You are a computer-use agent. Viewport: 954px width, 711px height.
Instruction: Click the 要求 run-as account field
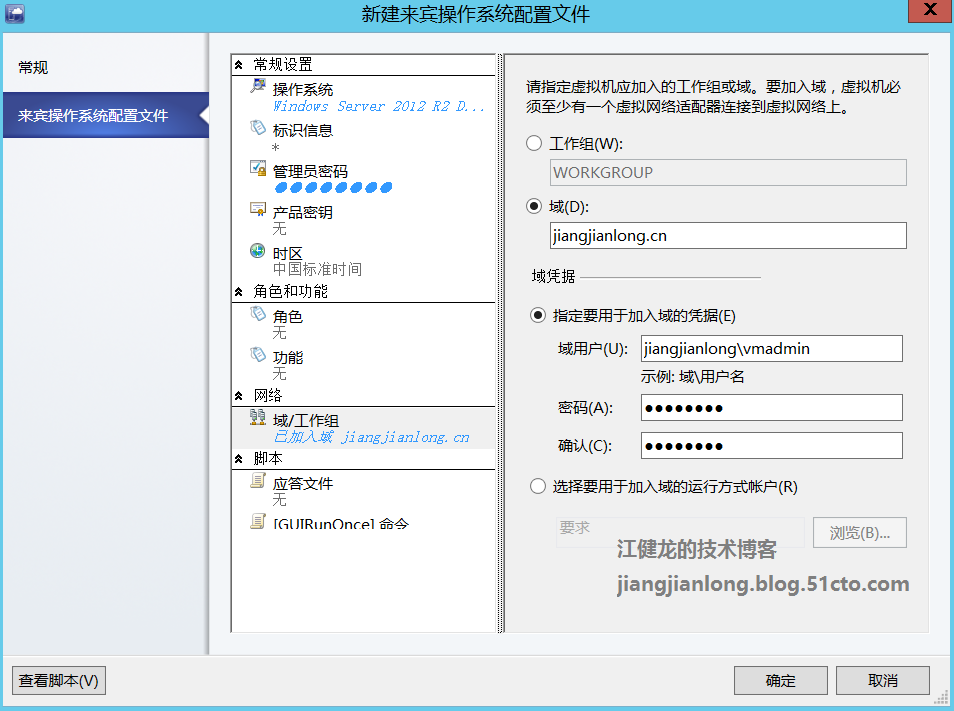[x=680, y=533]
